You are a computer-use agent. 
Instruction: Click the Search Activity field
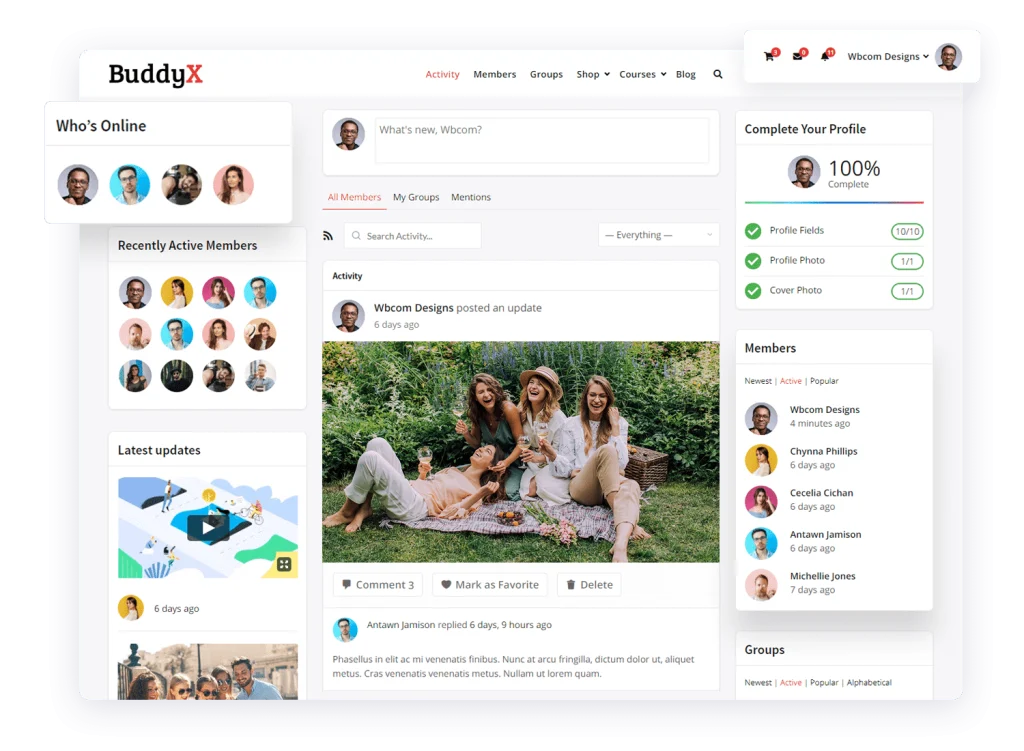413,236
